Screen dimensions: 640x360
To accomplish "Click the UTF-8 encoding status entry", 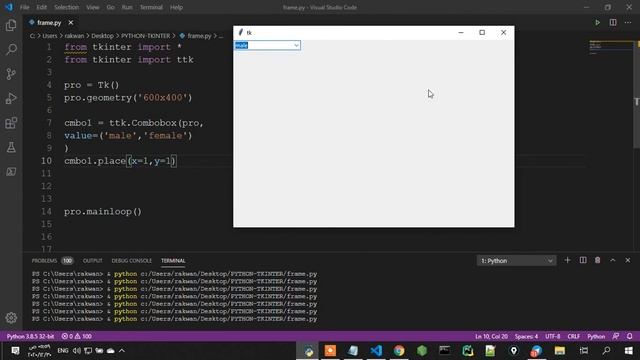I will 553,336.
